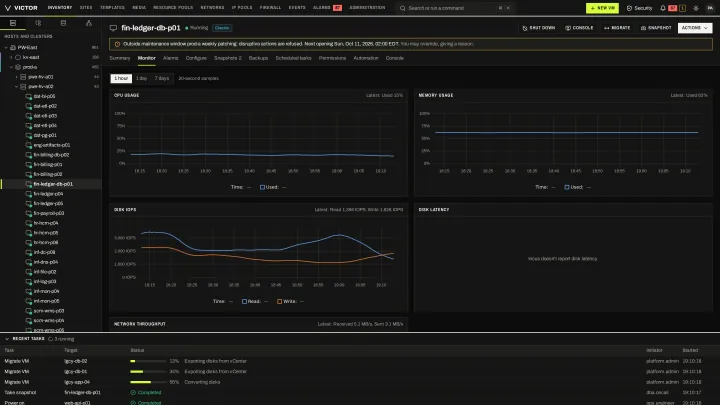The height and width of the screenshot is (405, 720).
Task: Open the Monitor tab
Action: [x=146, y=58]
